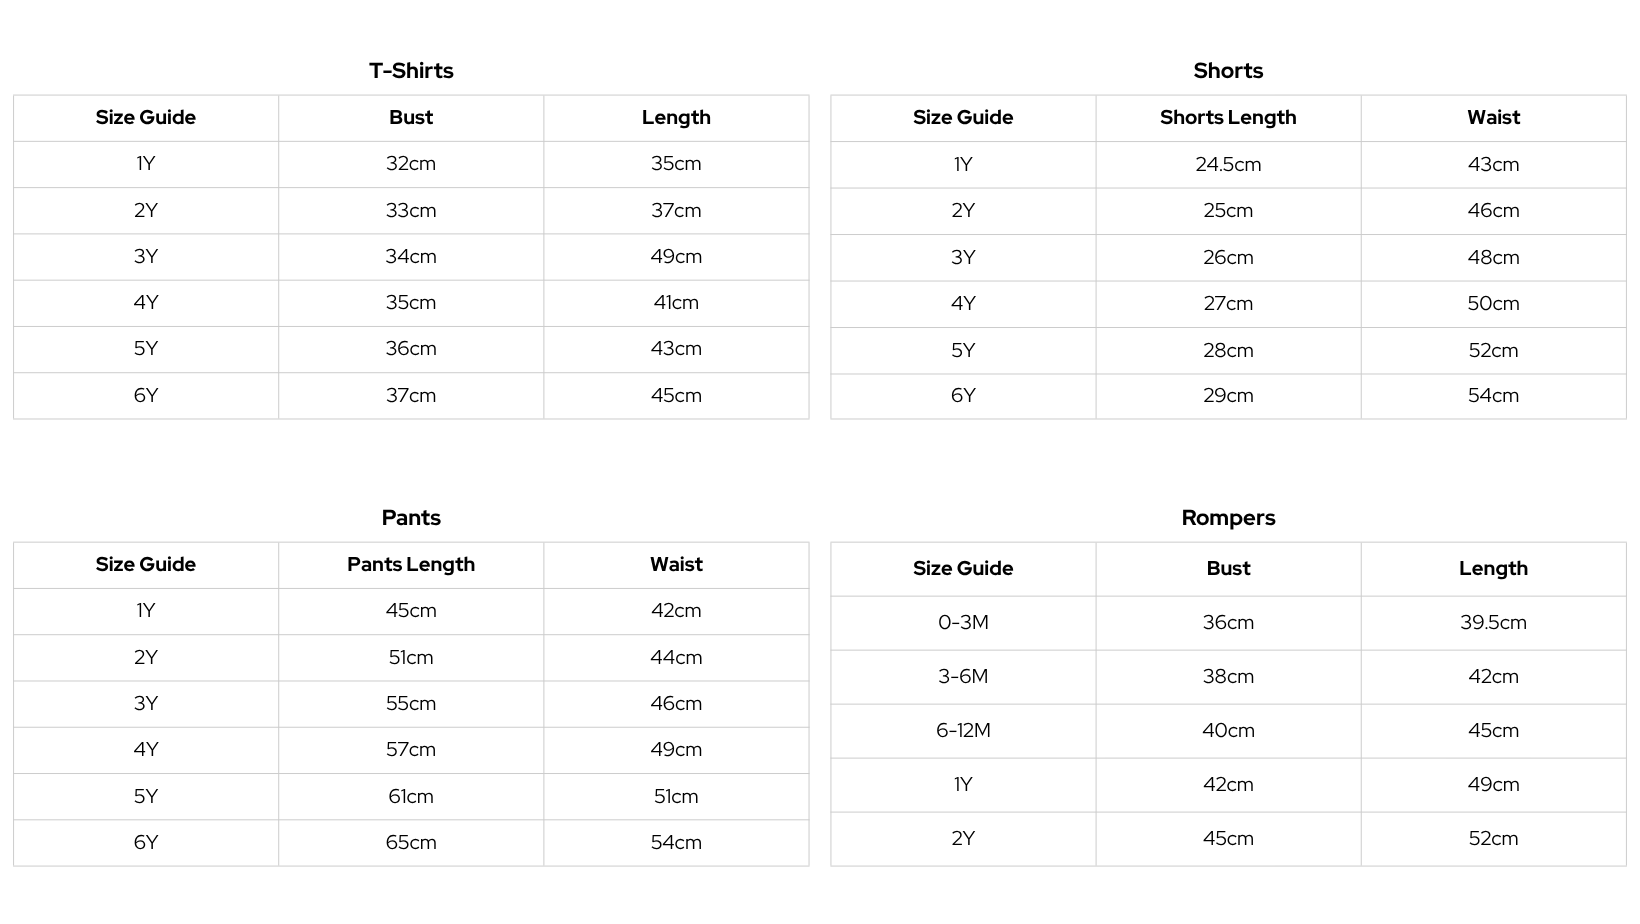1640x924 pixels.
Task: Click the 39.5cm romper length cell
Action: (1493, 623)
